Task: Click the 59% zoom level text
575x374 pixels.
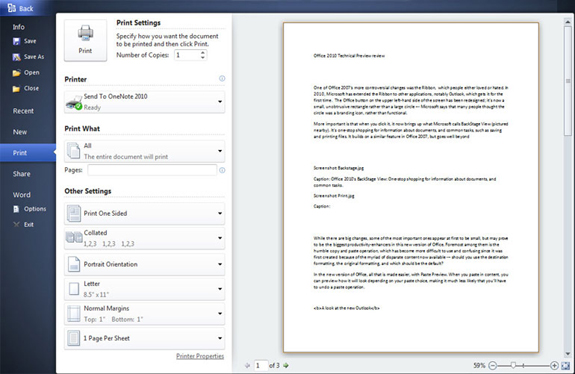Action: point(479,365)
